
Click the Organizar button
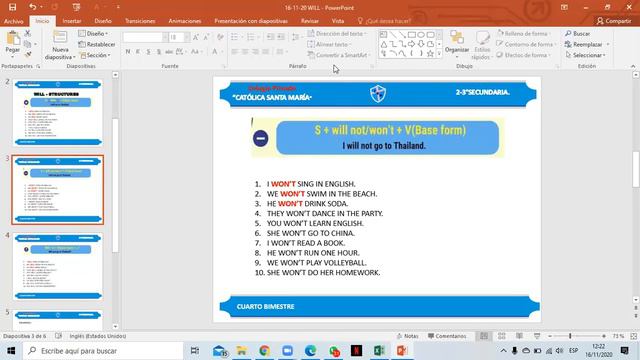(x=457, y=43)
